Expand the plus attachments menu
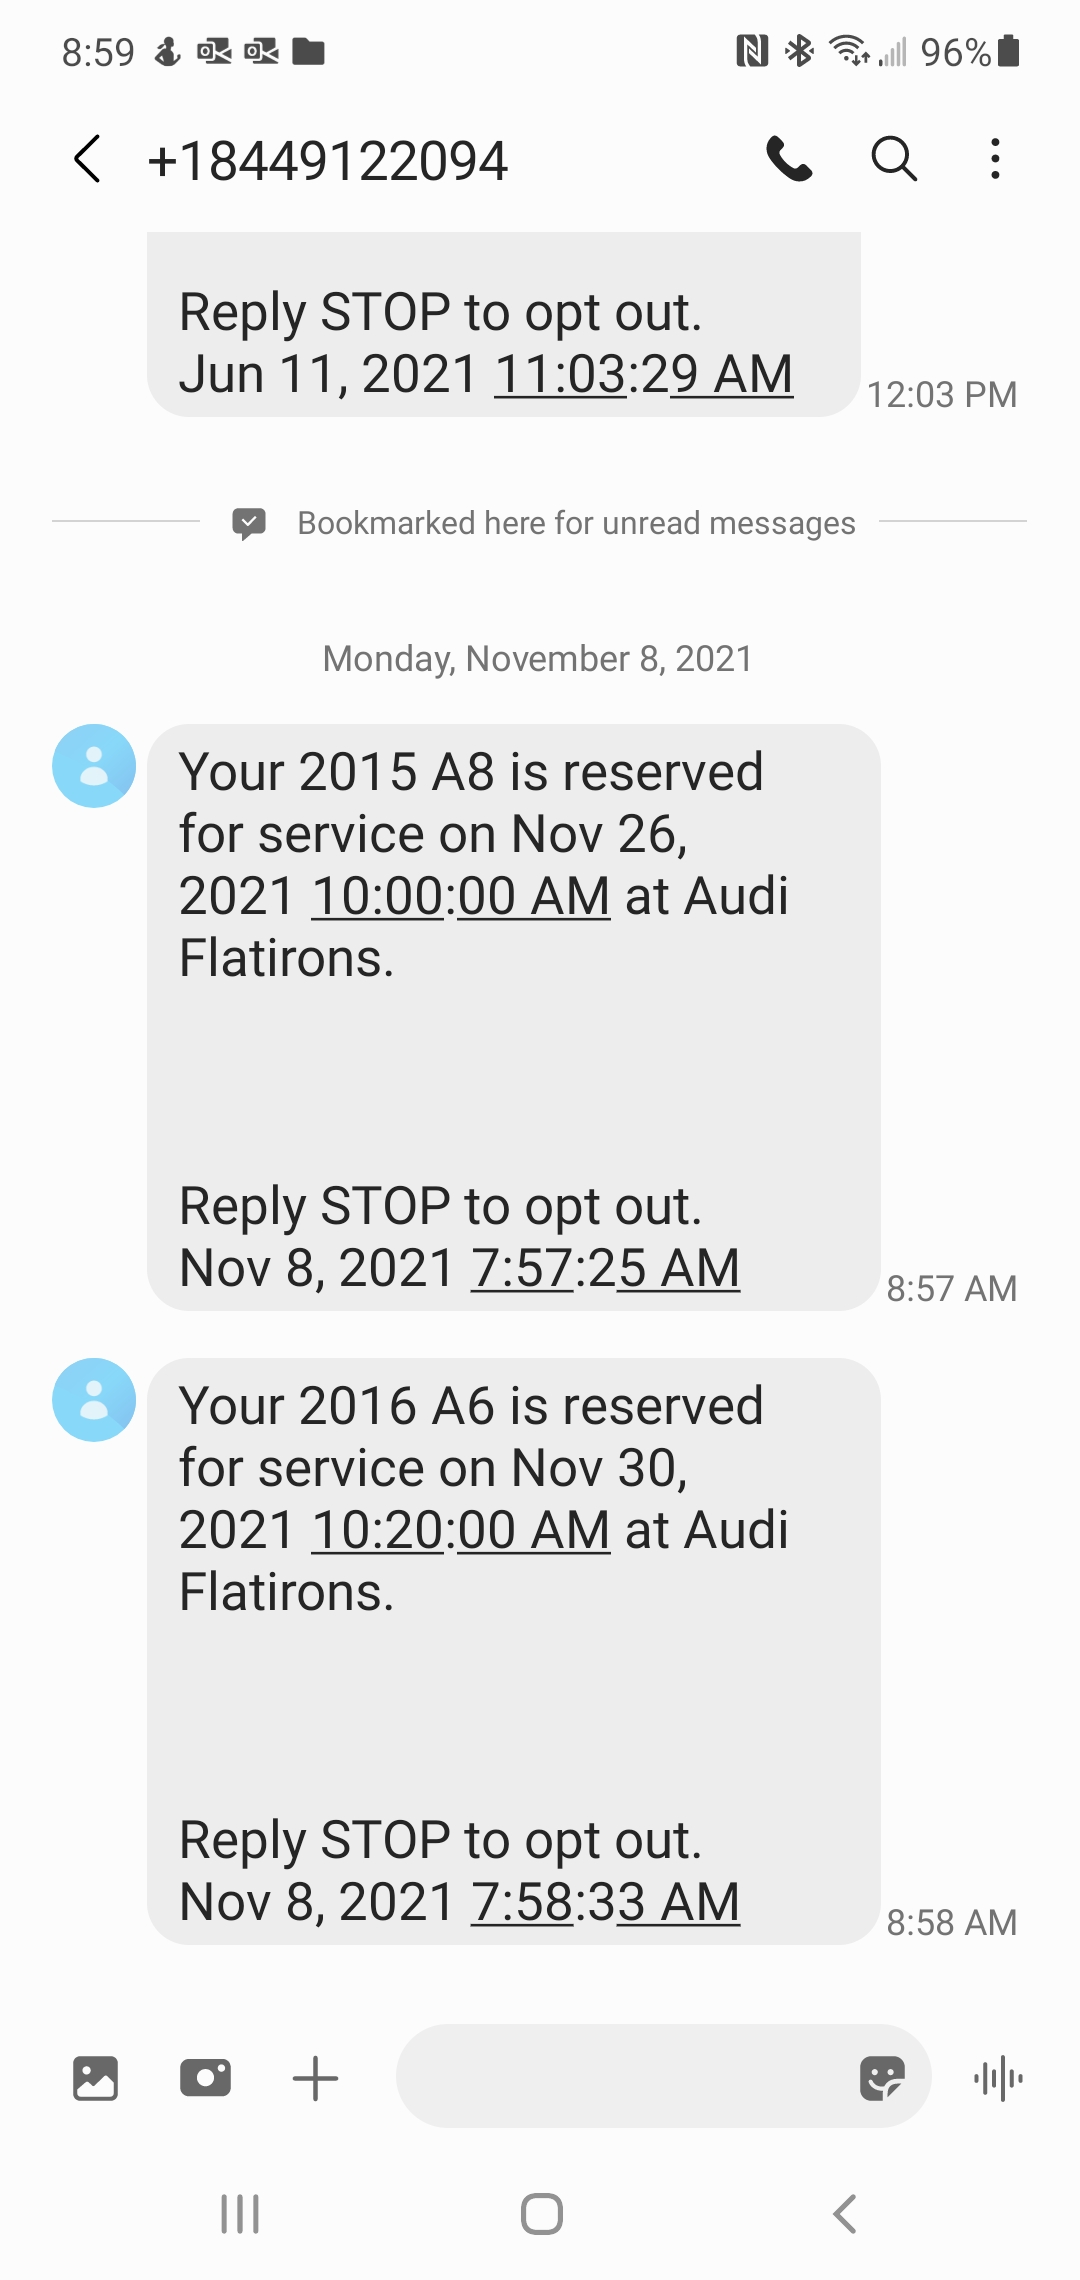This screenshot has height=2280, width=1080. tap(316, 2078)
